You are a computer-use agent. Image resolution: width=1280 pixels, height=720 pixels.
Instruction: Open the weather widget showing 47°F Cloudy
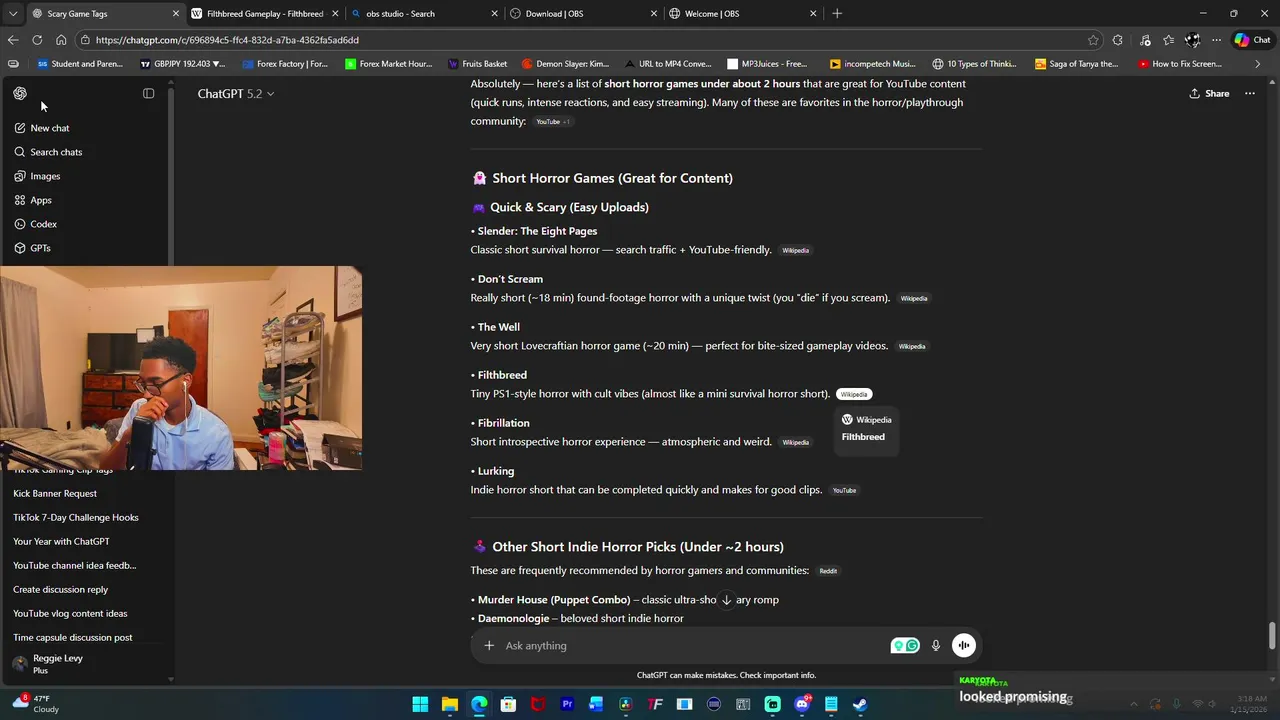(36, 704)
